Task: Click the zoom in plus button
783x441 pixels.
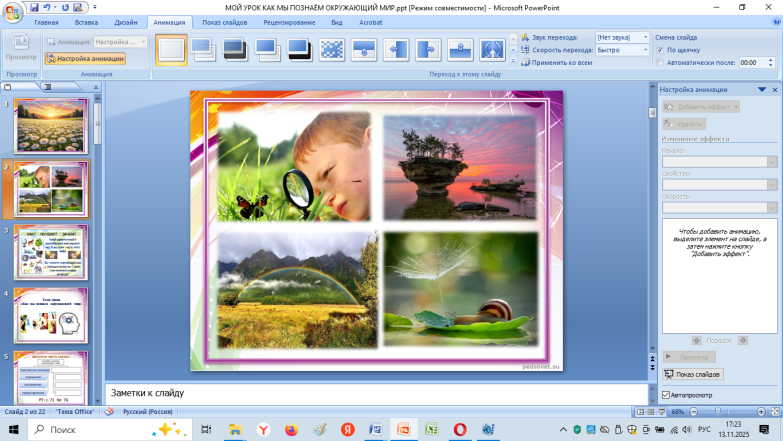Action: (760, 412)
